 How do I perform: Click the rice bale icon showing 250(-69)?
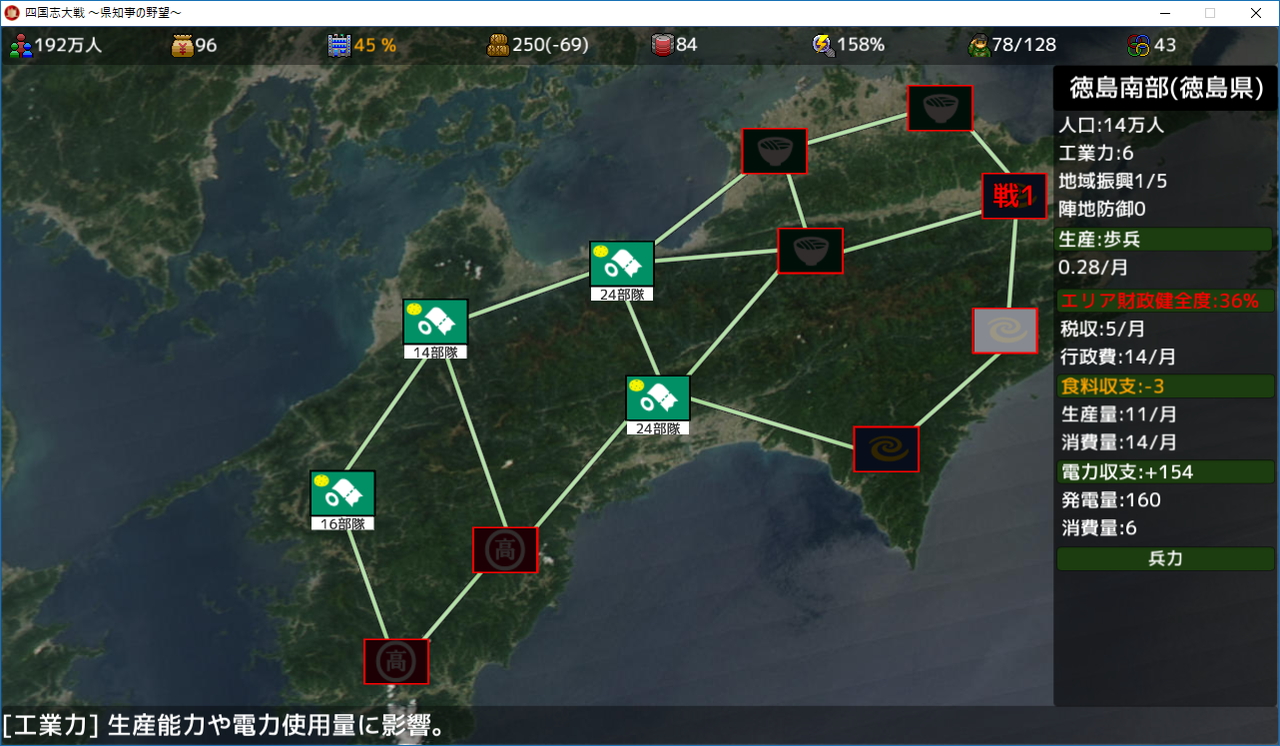point(500,44)
